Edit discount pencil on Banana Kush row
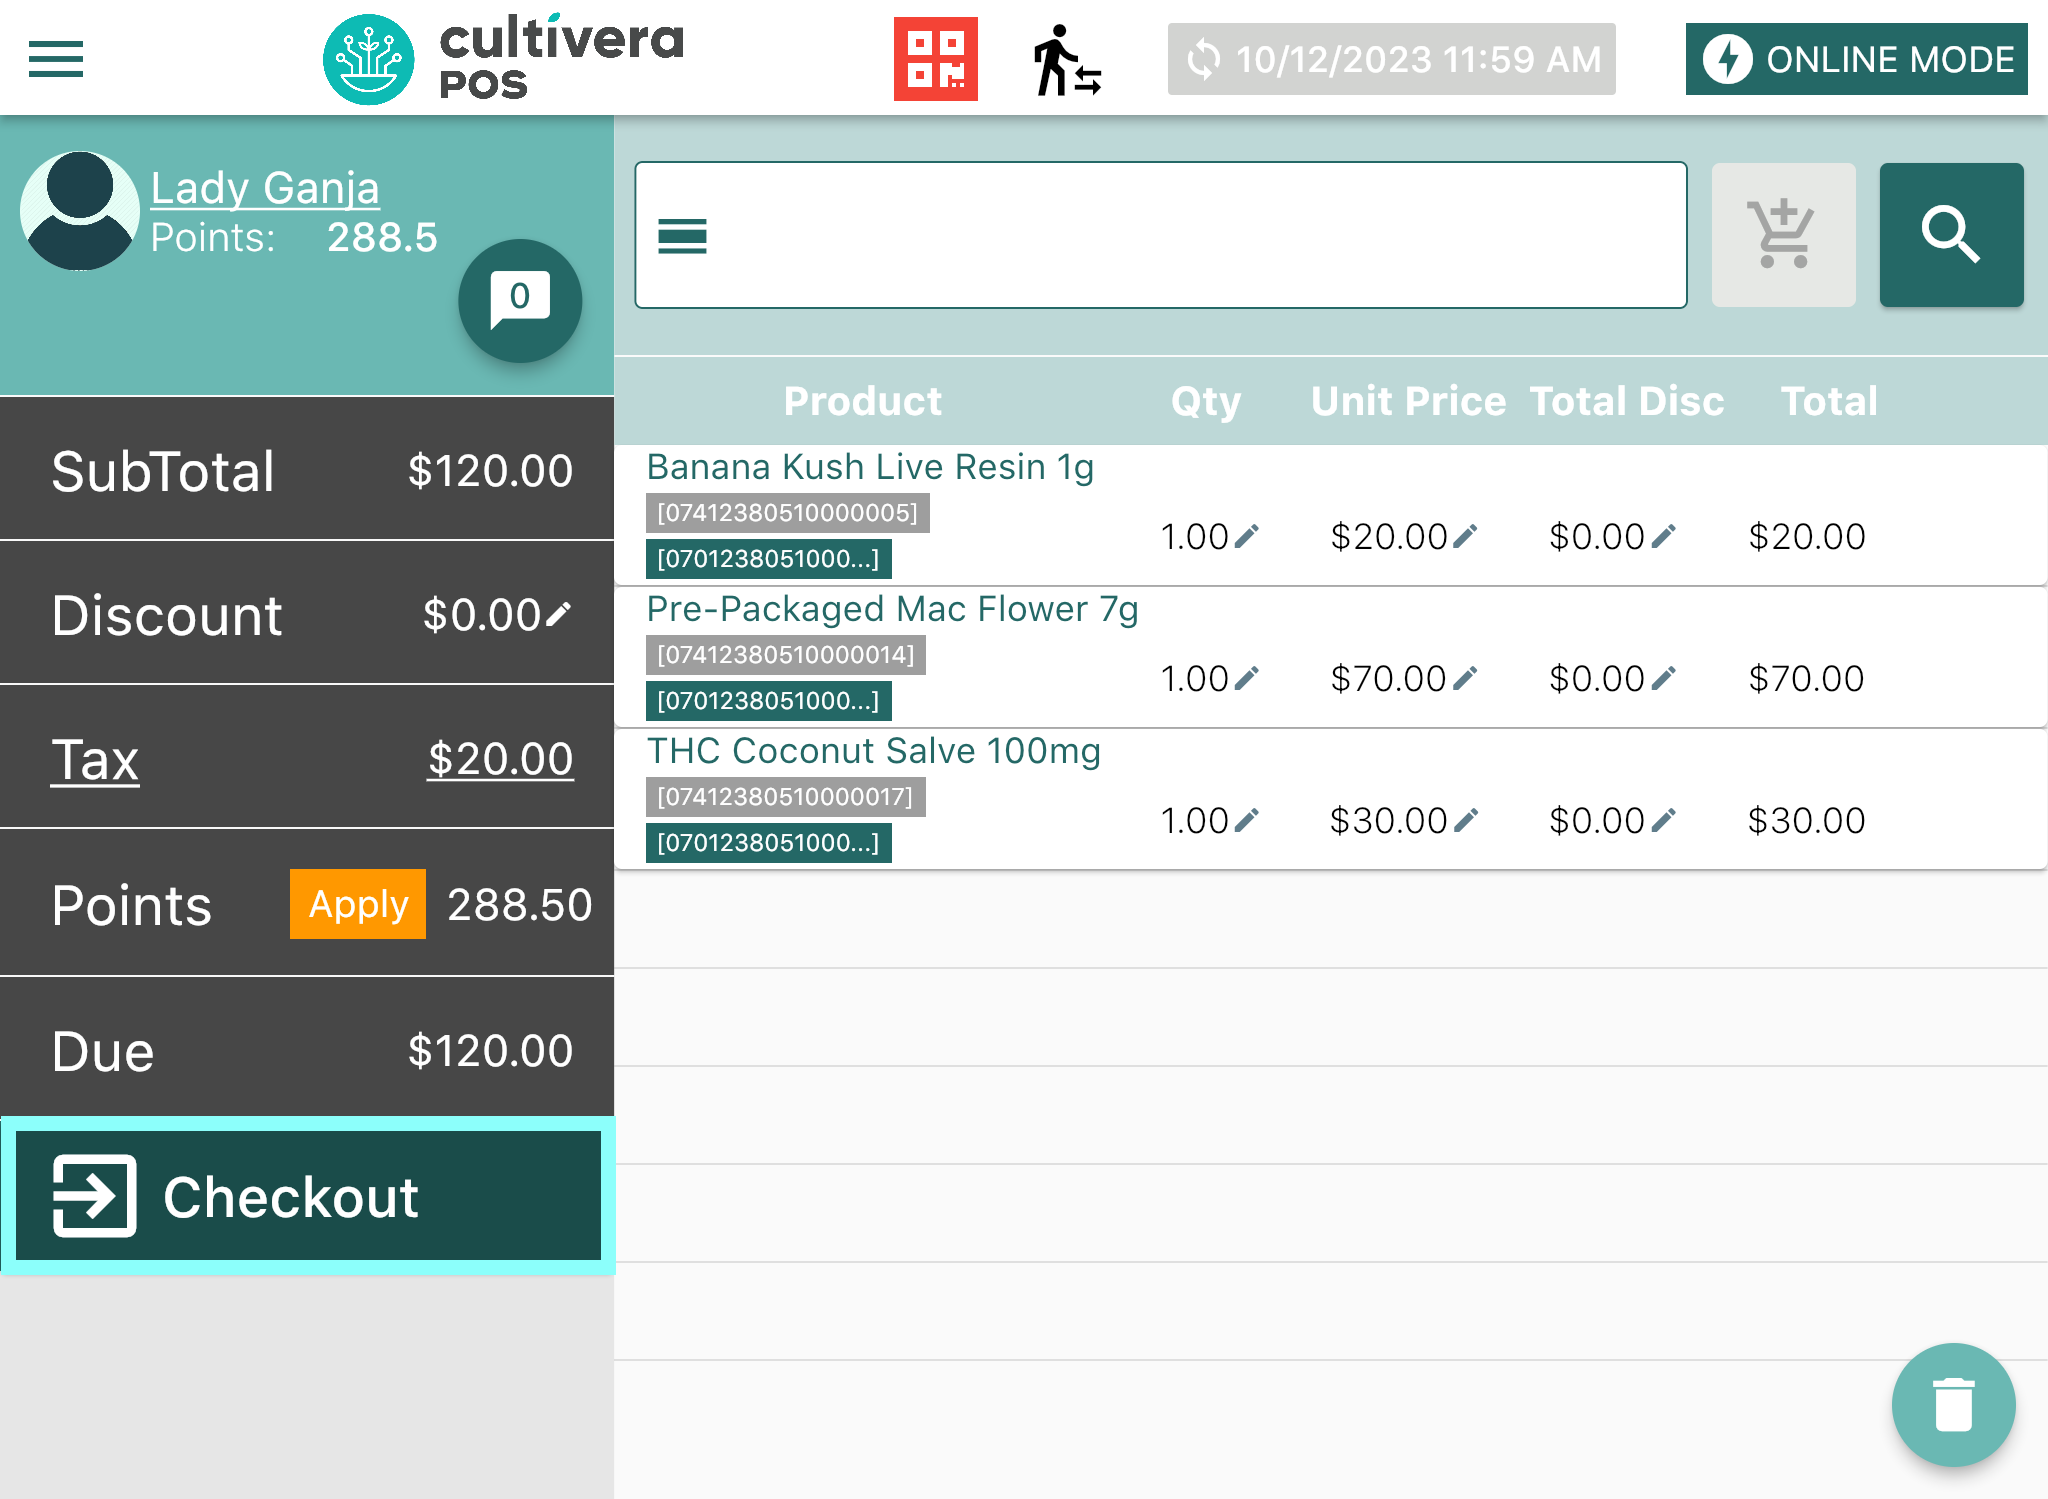This screenshot has width=2048, height=1499. 1662,537
